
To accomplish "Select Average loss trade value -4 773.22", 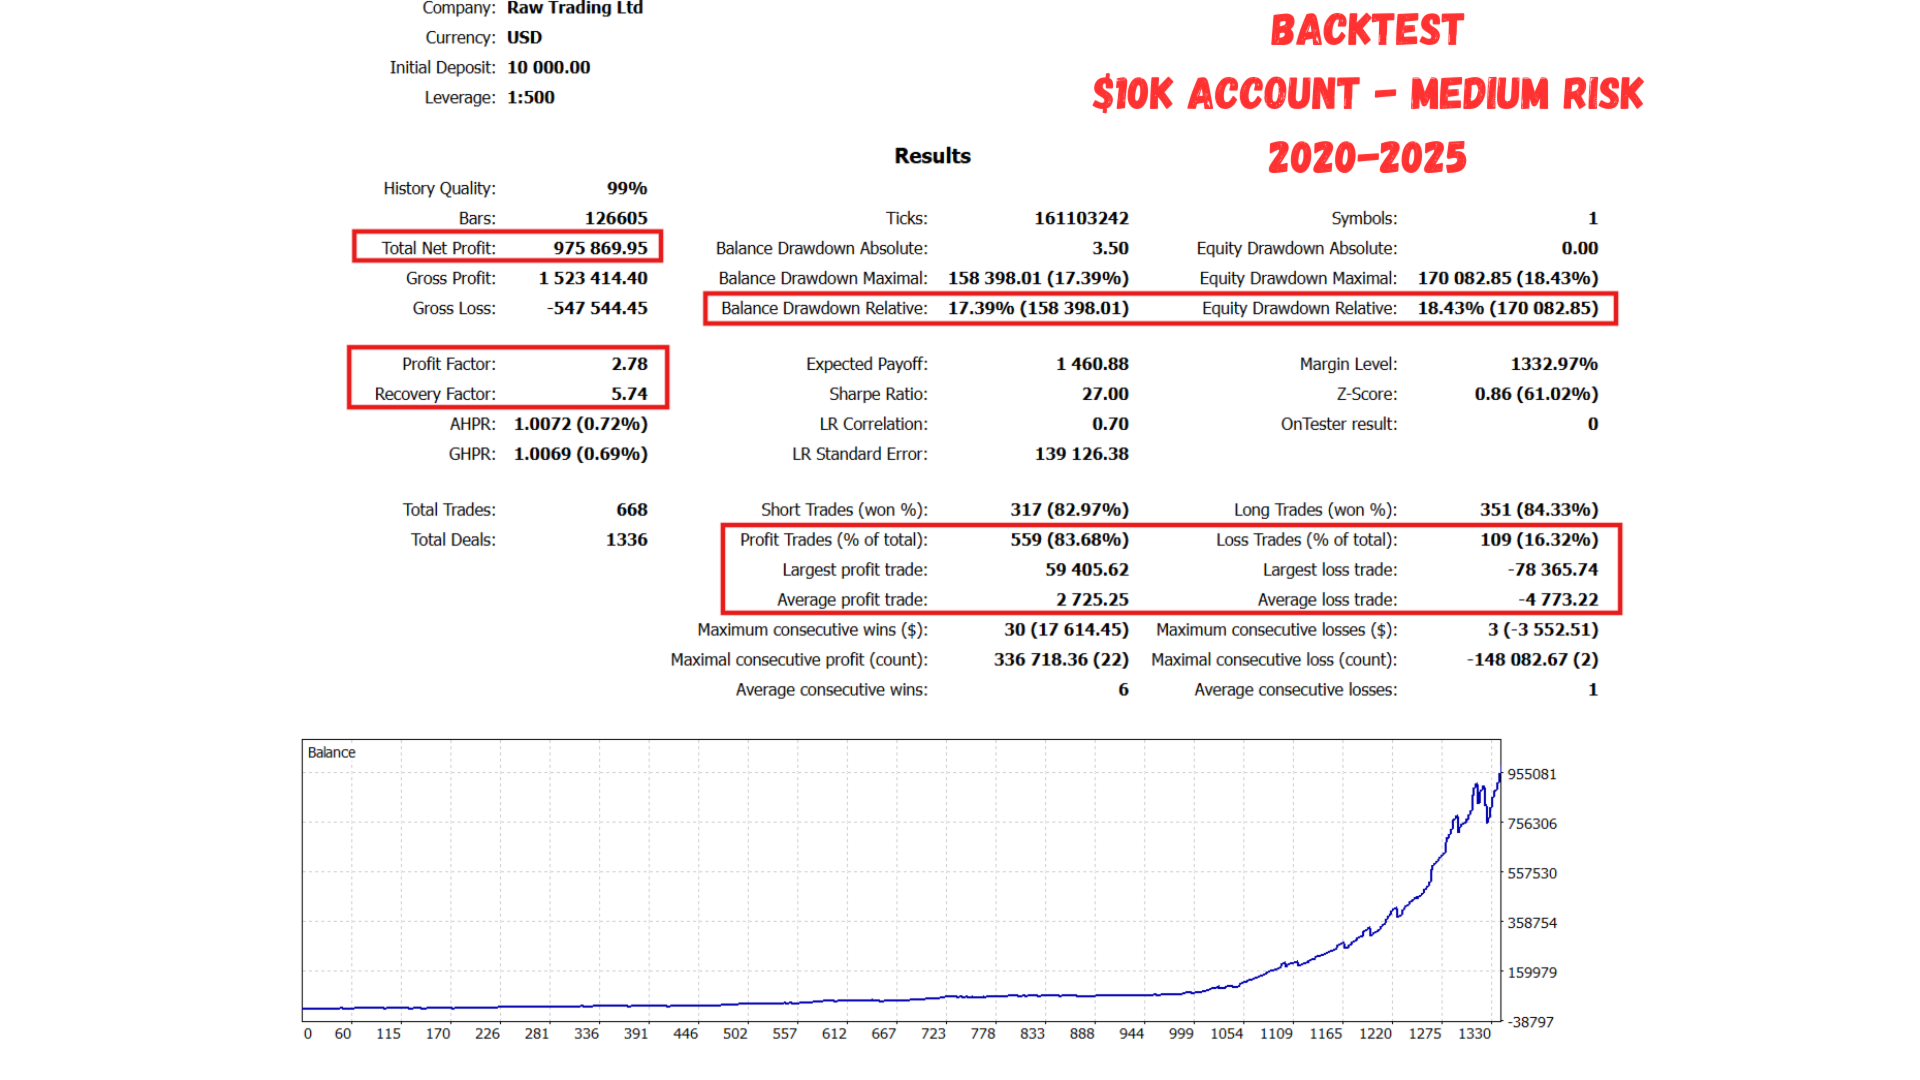I will coord(1558,600).
